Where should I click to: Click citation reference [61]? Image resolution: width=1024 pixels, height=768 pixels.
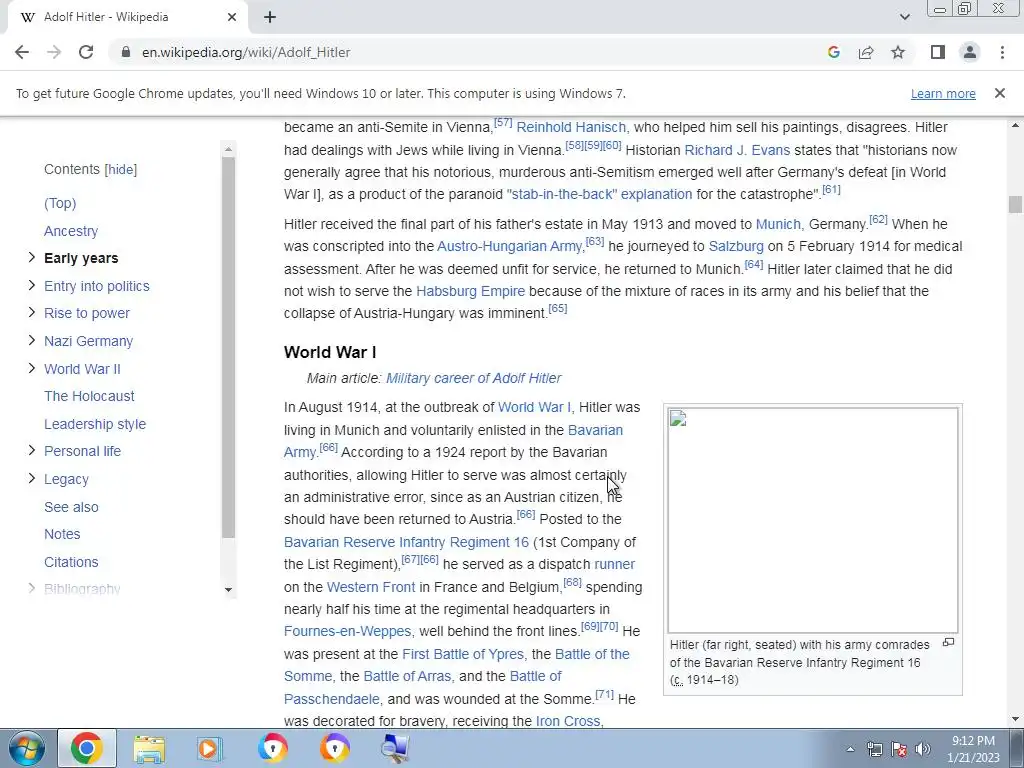(831, 190)
